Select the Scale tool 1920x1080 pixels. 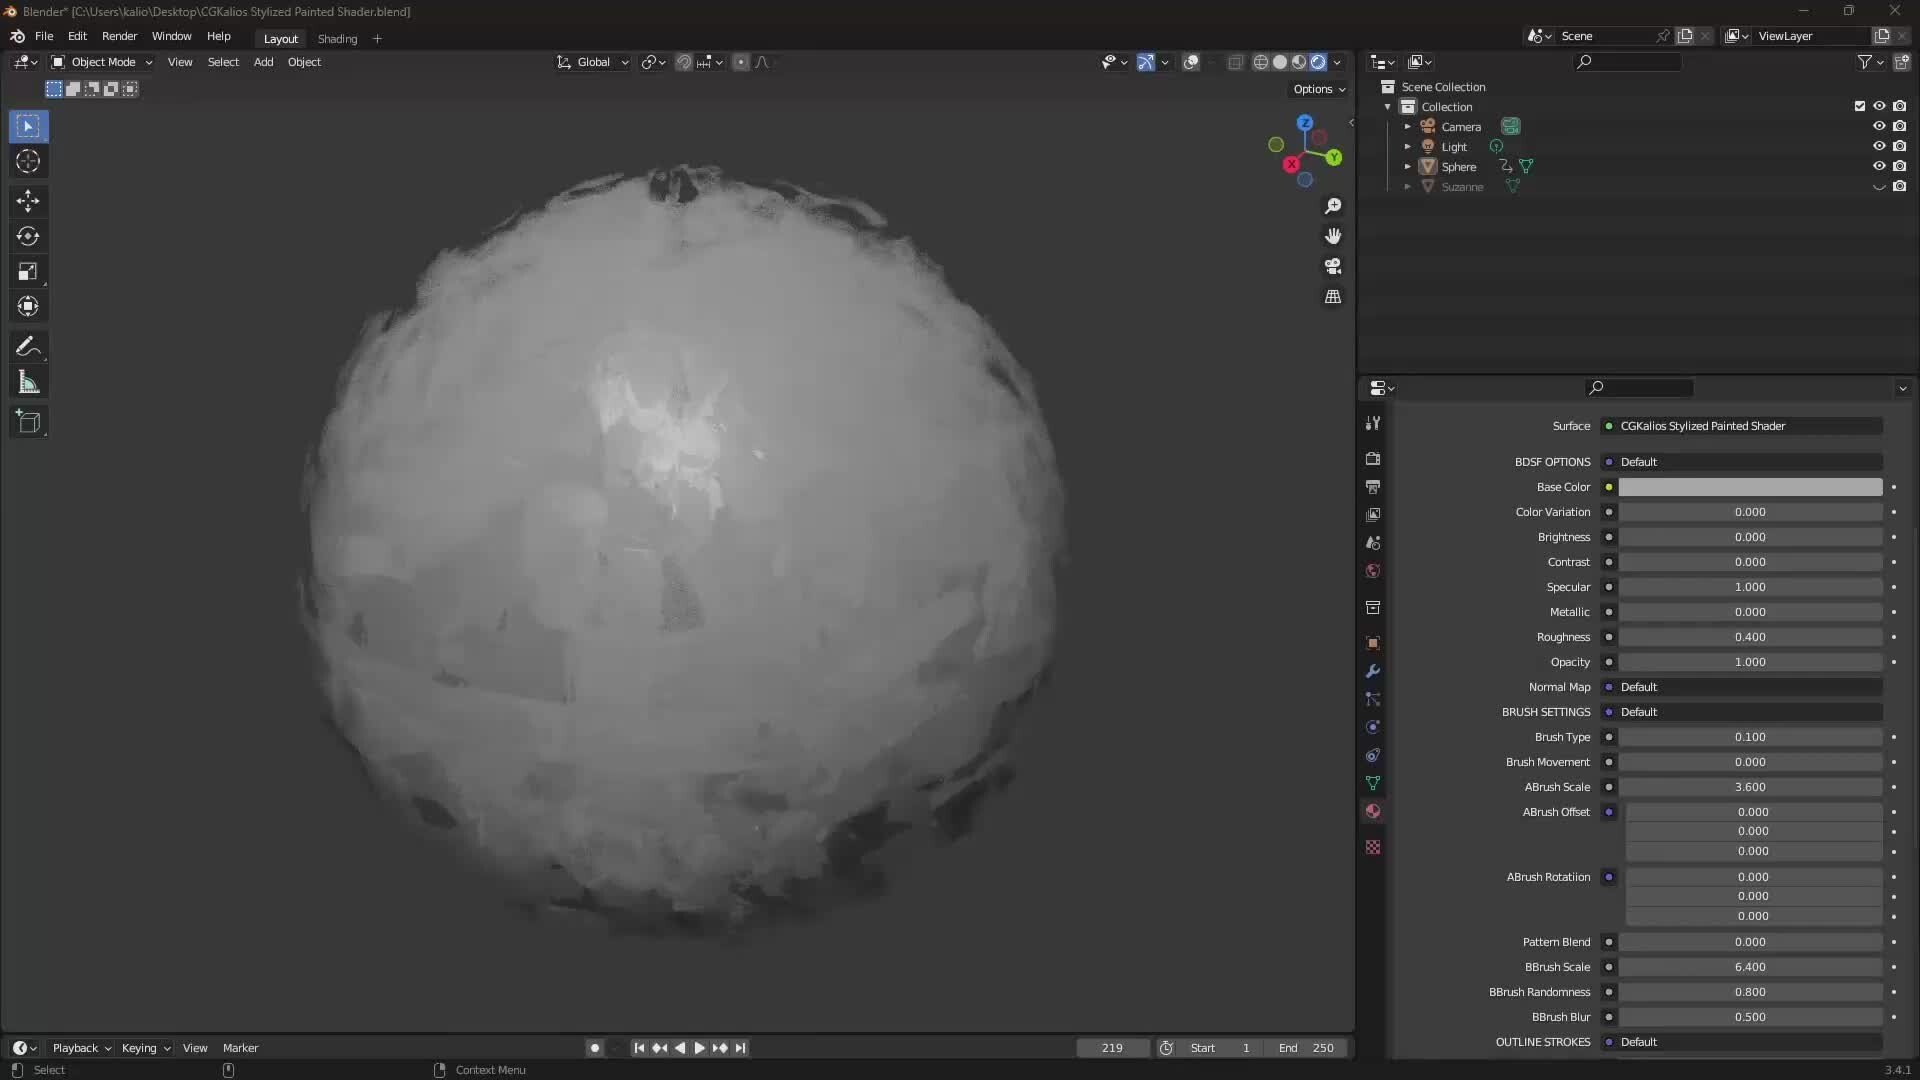(x=28, y=272)
